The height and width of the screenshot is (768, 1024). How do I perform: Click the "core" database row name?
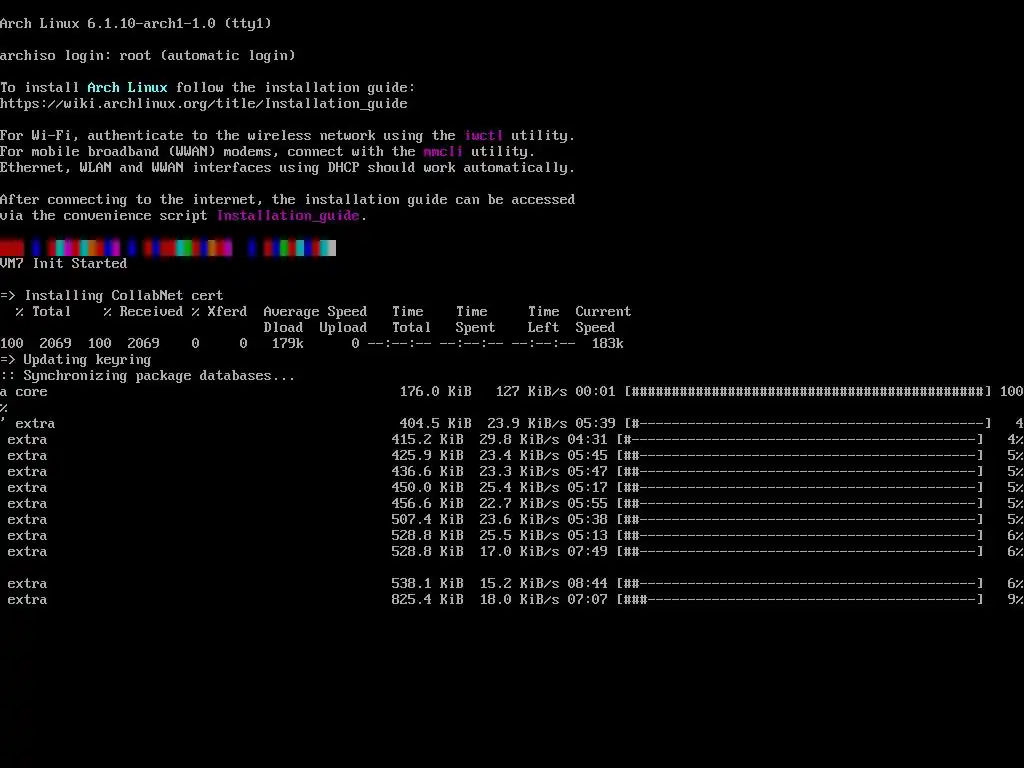pos(31,392)
